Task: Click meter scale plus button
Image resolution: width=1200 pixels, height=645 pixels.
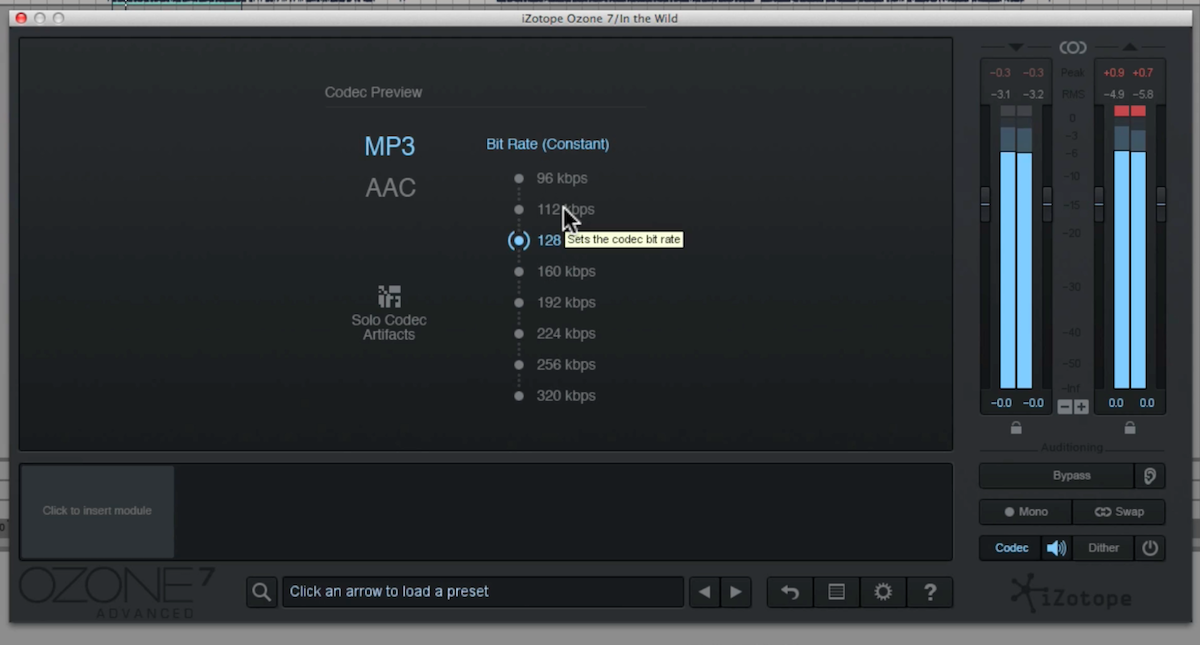Action: point(1081,407)
